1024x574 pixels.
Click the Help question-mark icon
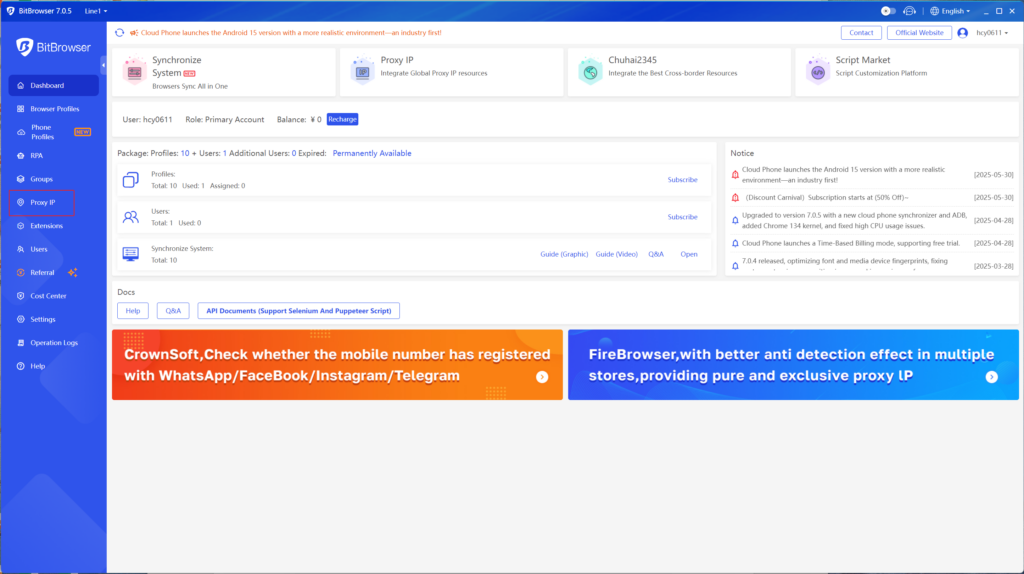click(20, 366)
